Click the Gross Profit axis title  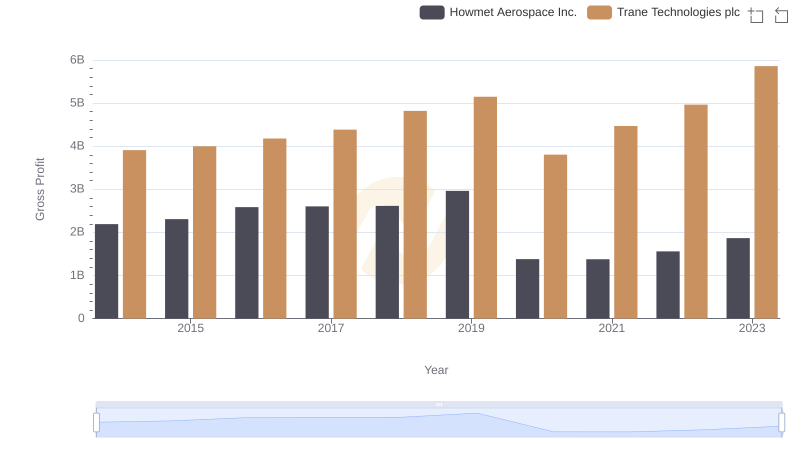tap(40, 189)
